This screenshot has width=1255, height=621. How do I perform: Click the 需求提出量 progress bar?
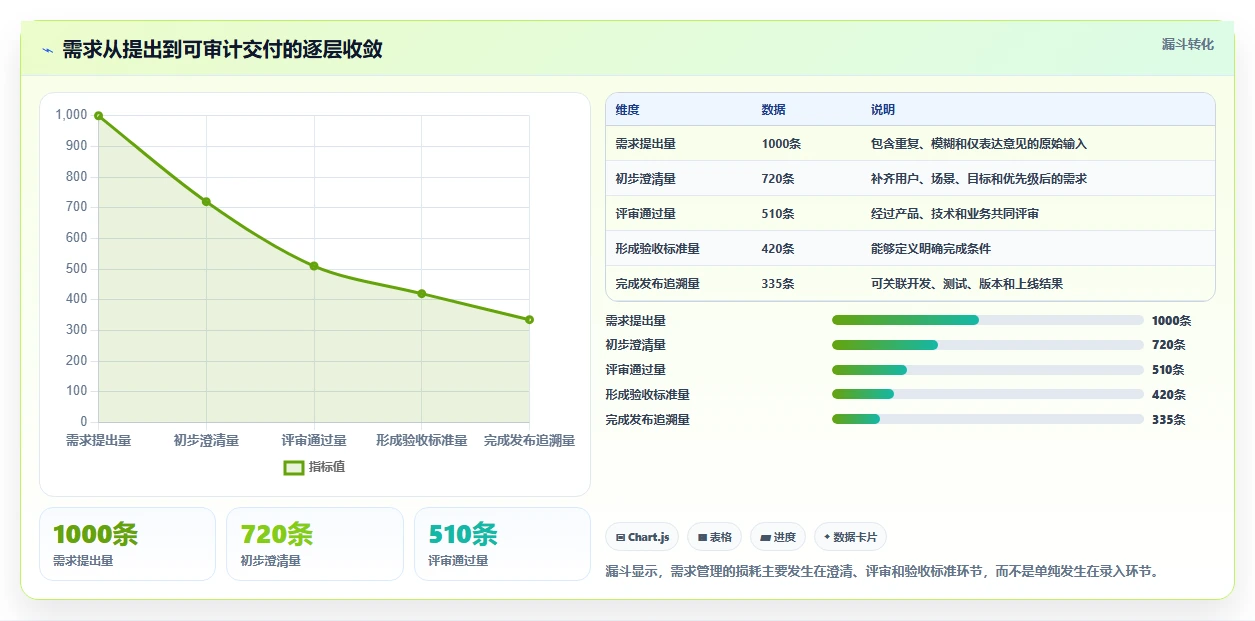click(x=987, y=320)
